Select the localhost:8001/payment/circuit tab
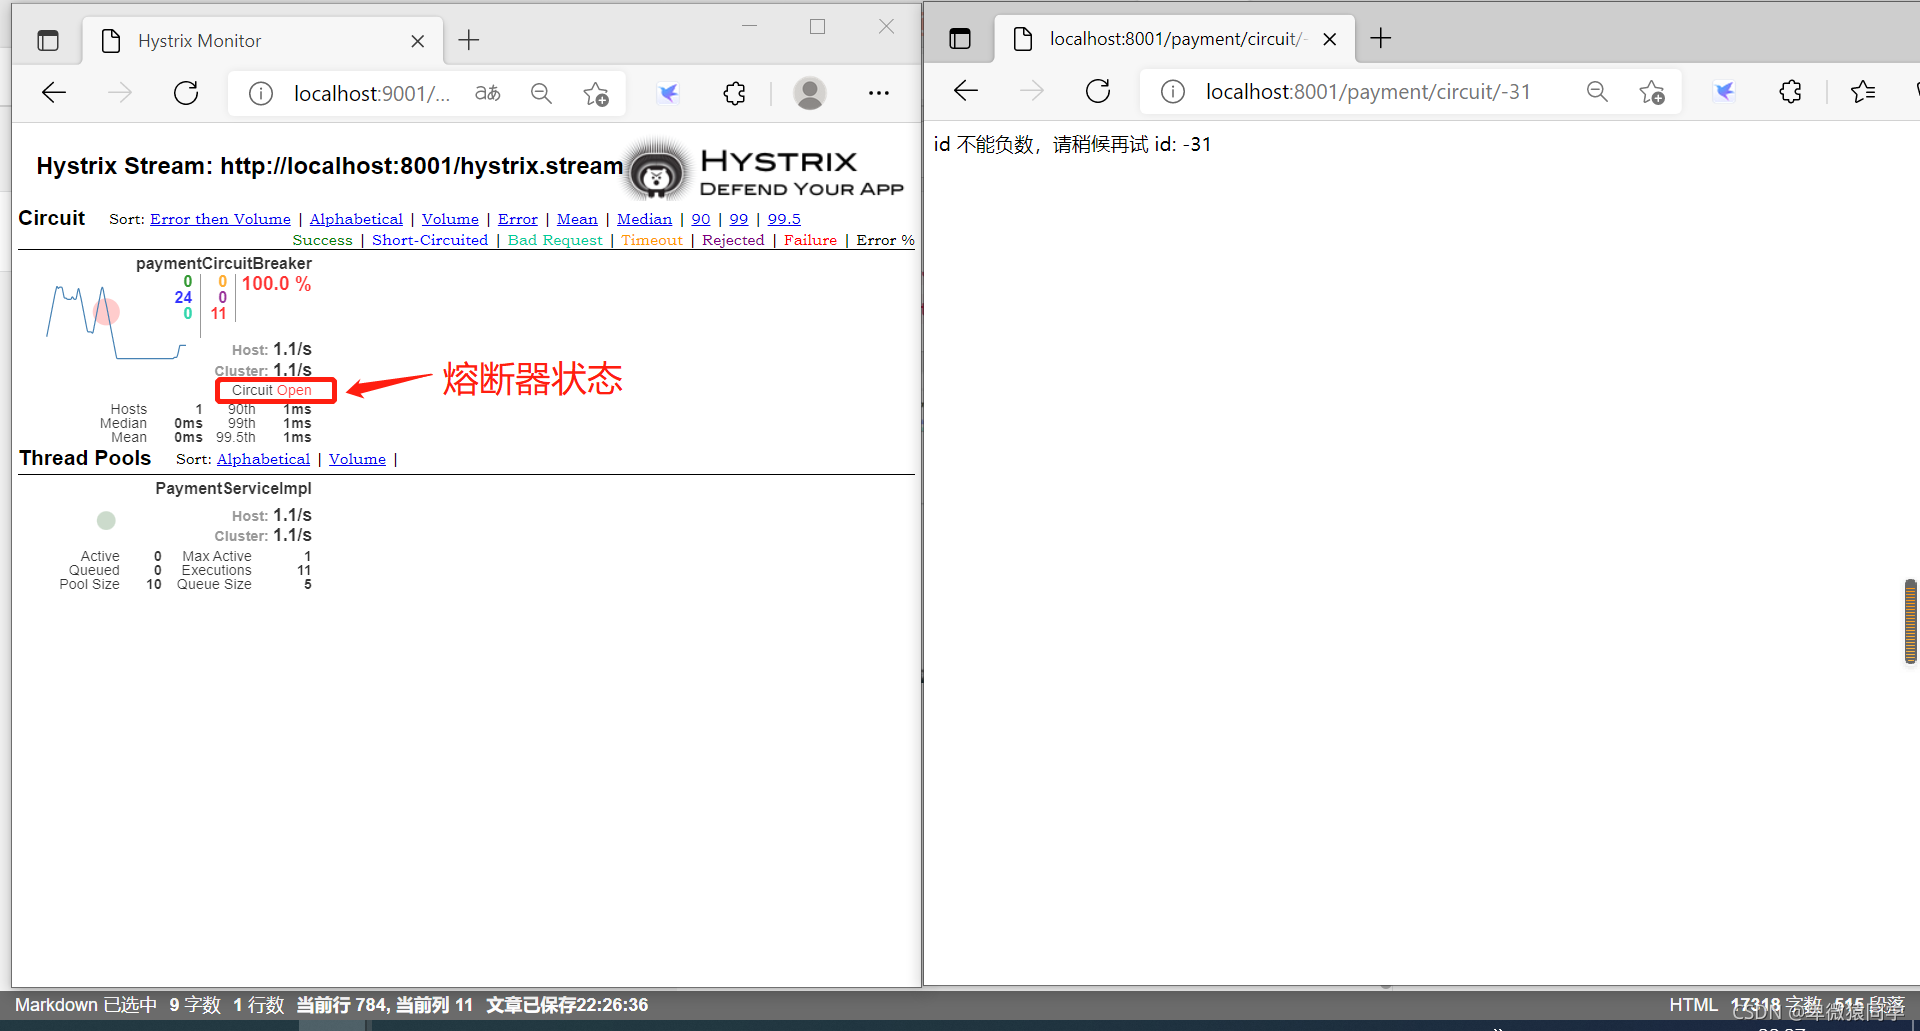Image resolution: width=1920 pixels, height=1031 pixels. point(1174,39)
